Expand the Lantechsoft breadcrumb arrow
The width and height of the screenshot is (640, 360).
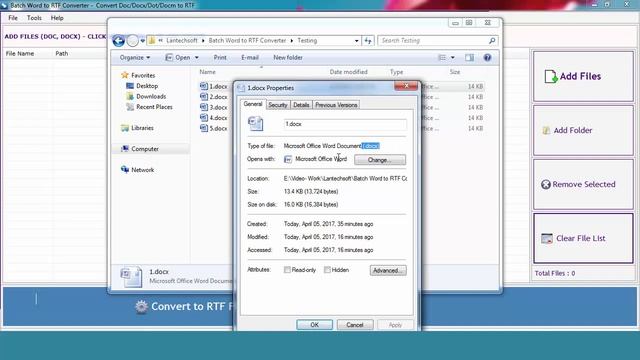pyautogui.click(x=203, y=41)
